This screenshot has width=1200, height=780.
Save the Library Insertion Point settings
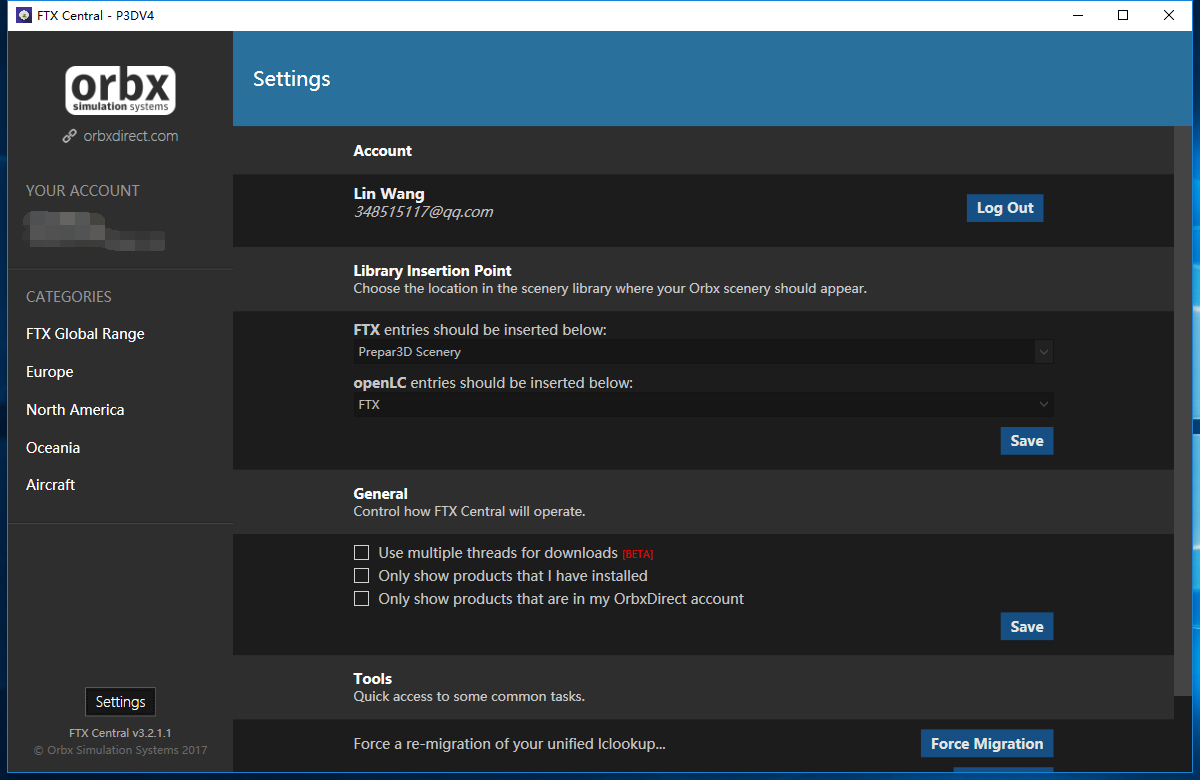pyautogui.click(x=1027, y=441)
